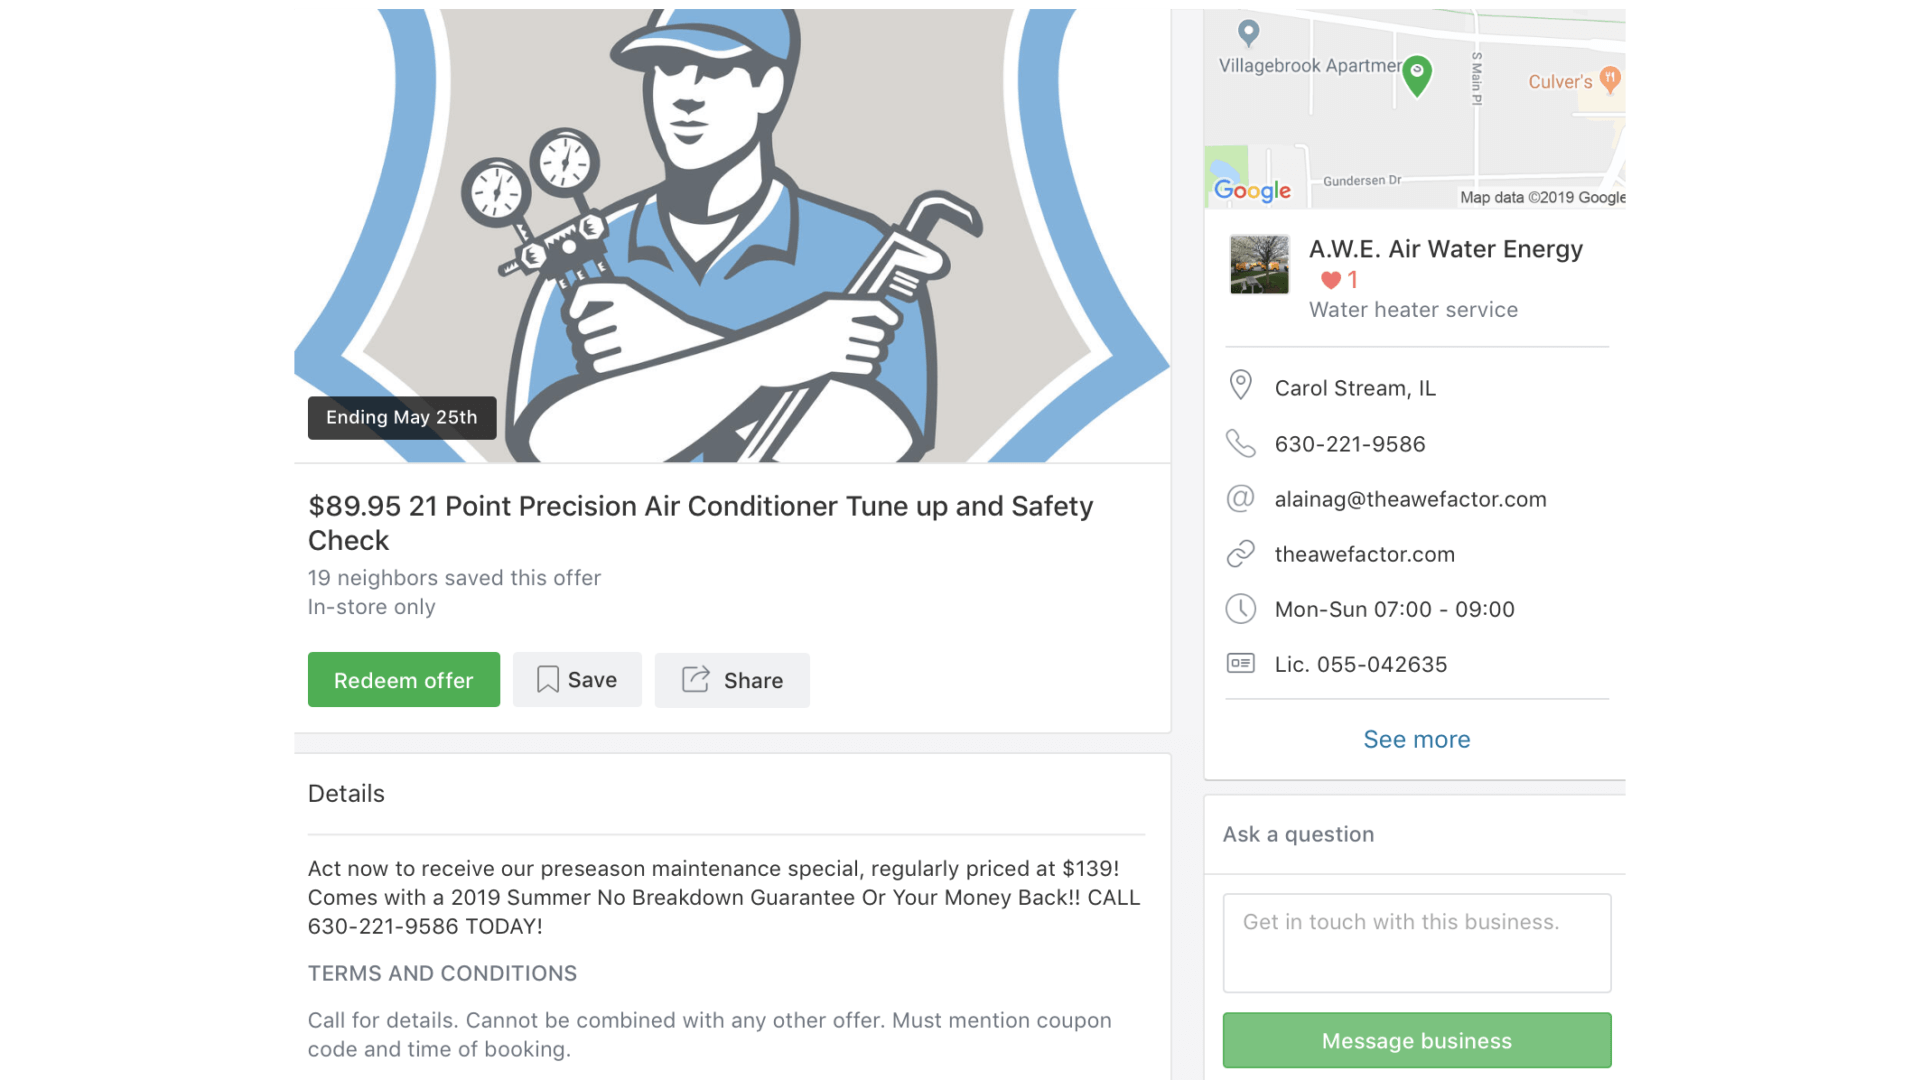Click the phone icon next to number

(x=1240, y=442)
